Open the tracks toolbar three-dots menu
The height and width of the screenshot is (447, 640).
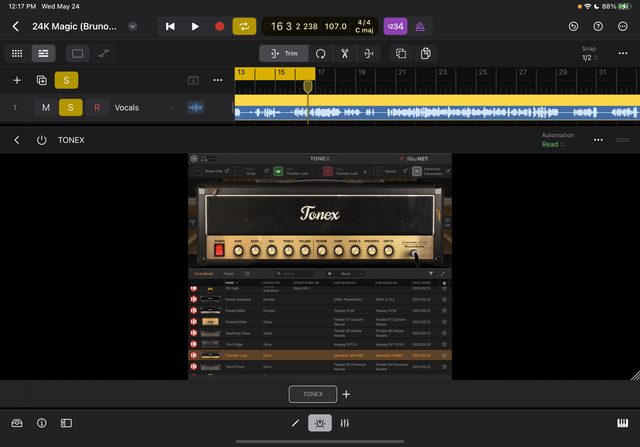point(623,53)
